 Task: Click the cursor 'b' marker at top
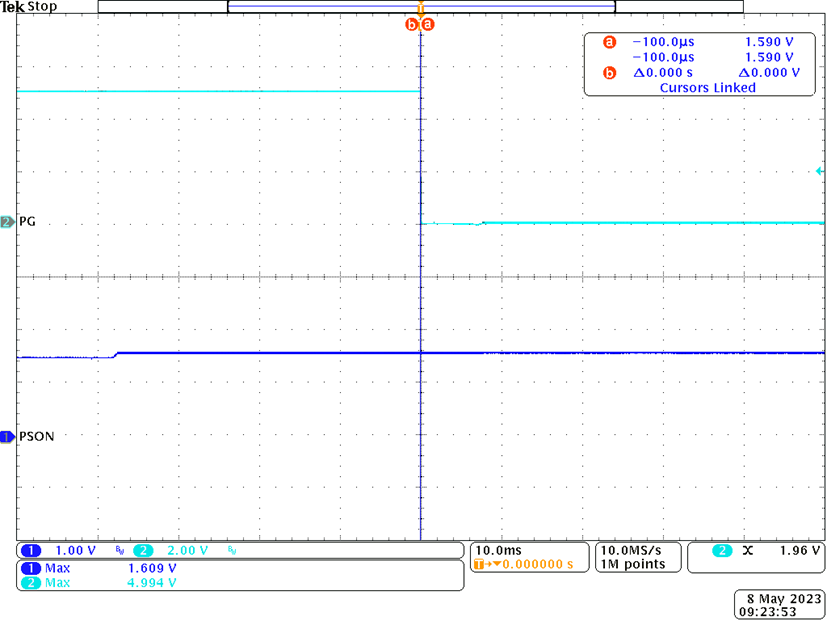coord(411,24)
